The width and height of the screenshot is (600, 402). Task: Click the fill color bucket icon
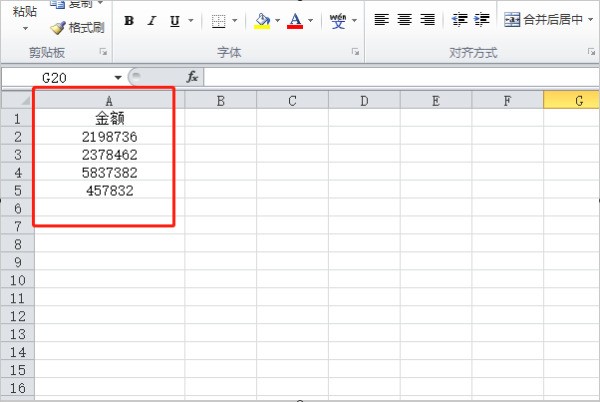click(x=262, y=20)
